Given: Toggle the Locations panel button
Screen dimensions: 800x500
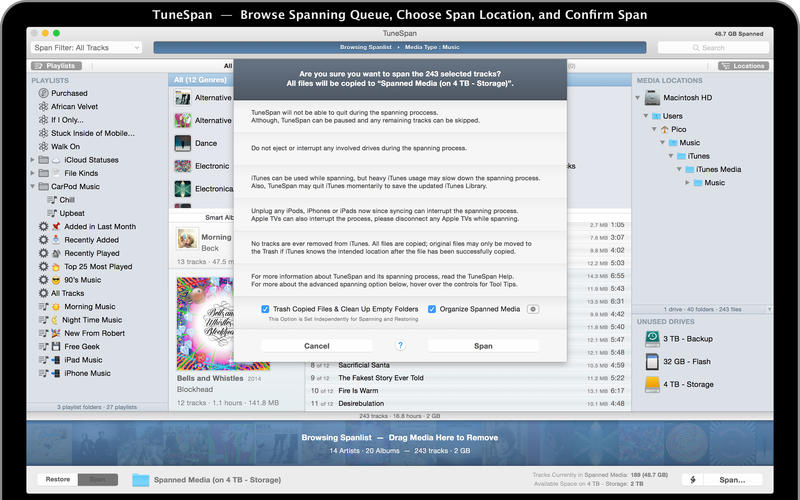Looking at the screenshot, I should coord(743,66).
